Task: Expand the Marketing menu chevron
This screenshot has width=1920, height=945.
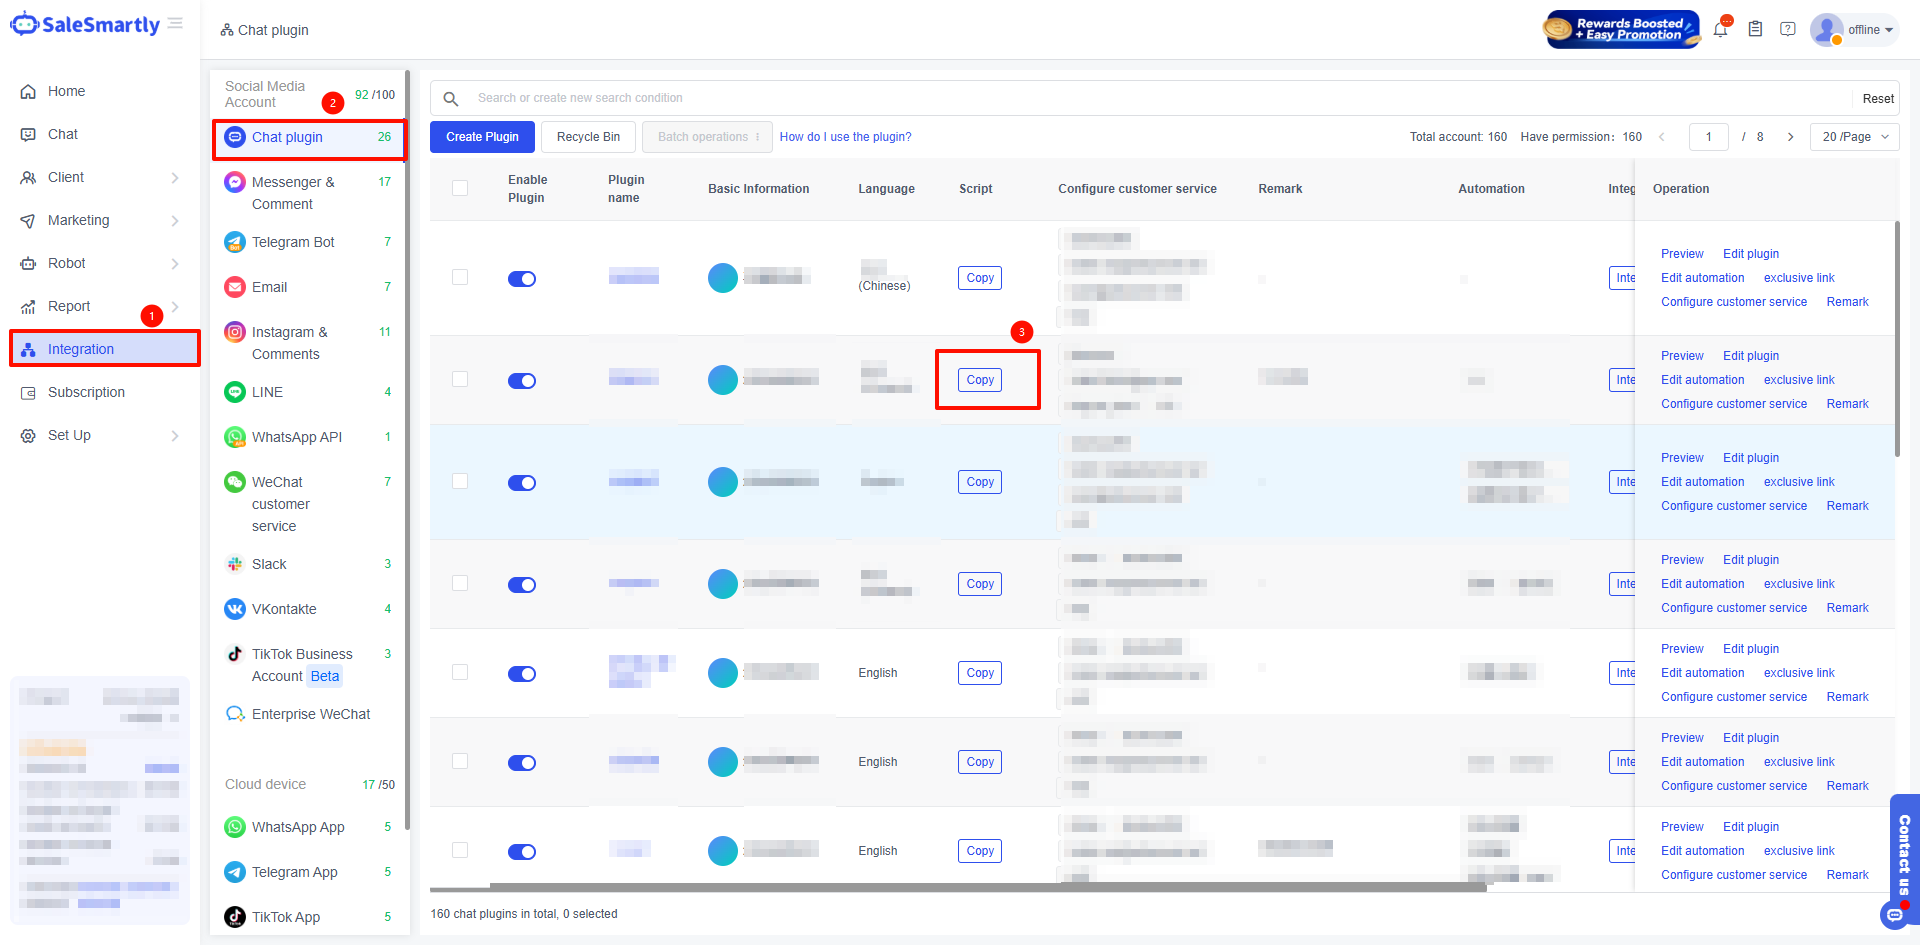Action: click(x=175, y=221)
